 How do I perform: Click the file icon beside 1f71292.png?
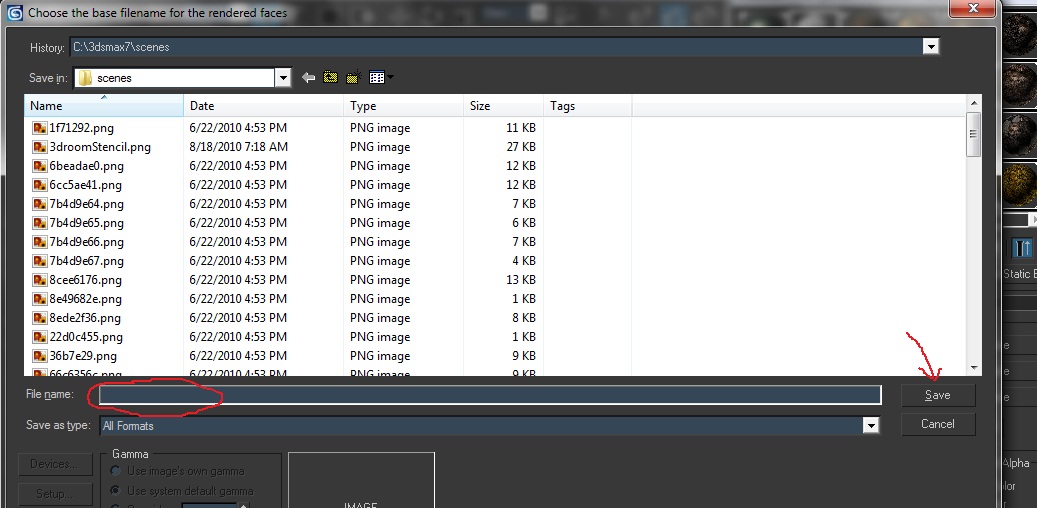(x=40, y=128)
